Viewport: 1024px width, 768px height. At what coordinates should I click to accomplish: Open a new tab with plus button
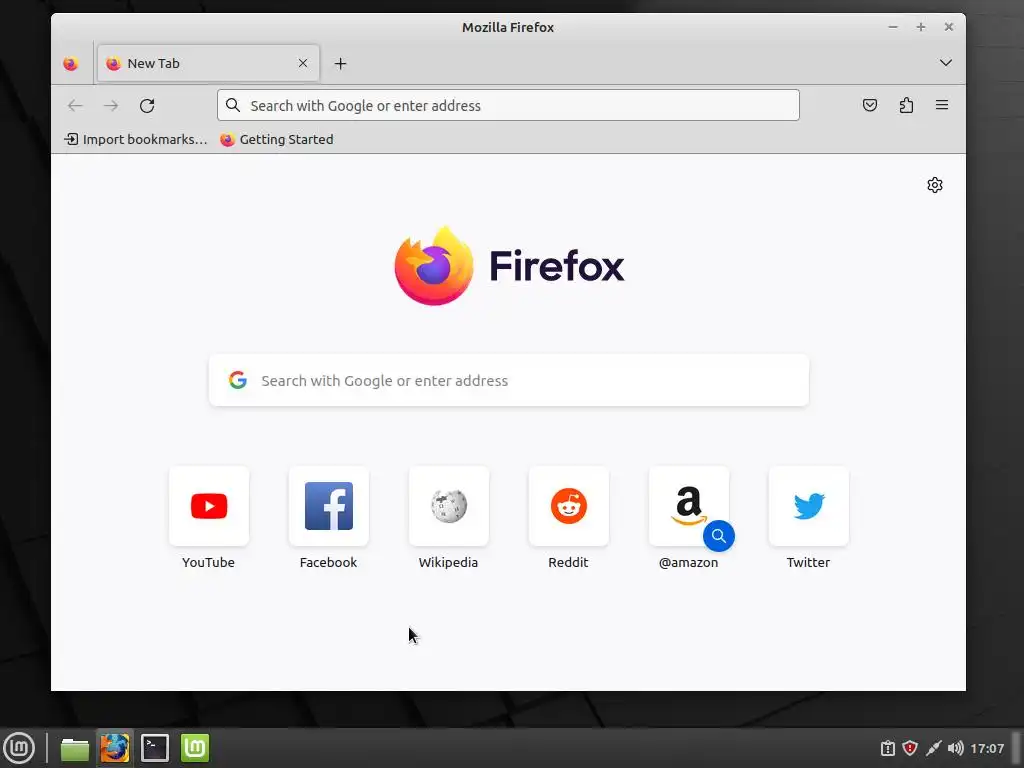coord(340,63)
